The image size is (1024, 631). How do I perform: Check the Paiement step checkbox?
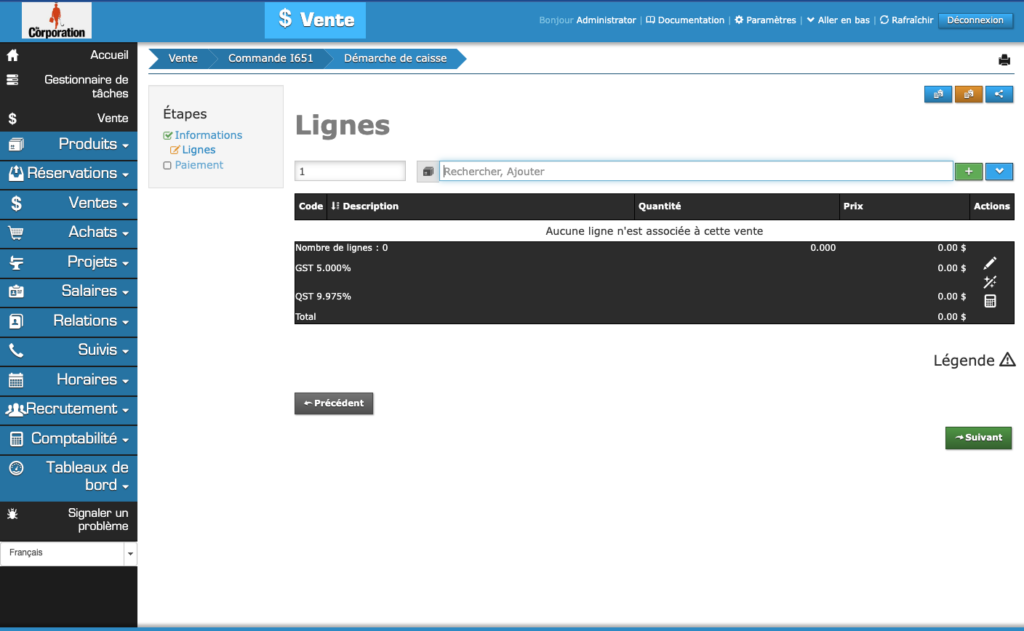tap(165, 164)
